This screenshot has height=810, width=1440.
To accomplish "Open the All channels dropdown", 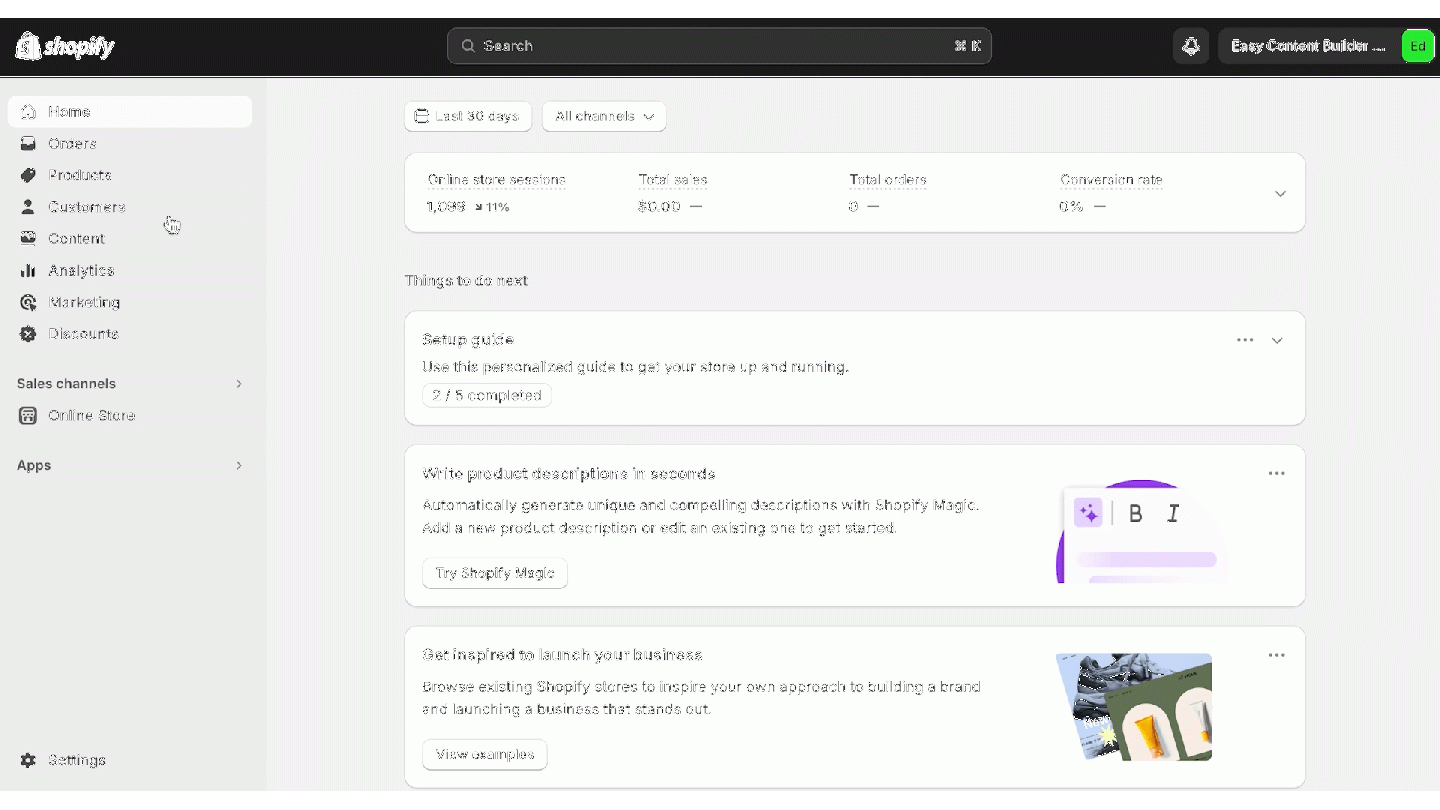I will (x=604, y=116).
